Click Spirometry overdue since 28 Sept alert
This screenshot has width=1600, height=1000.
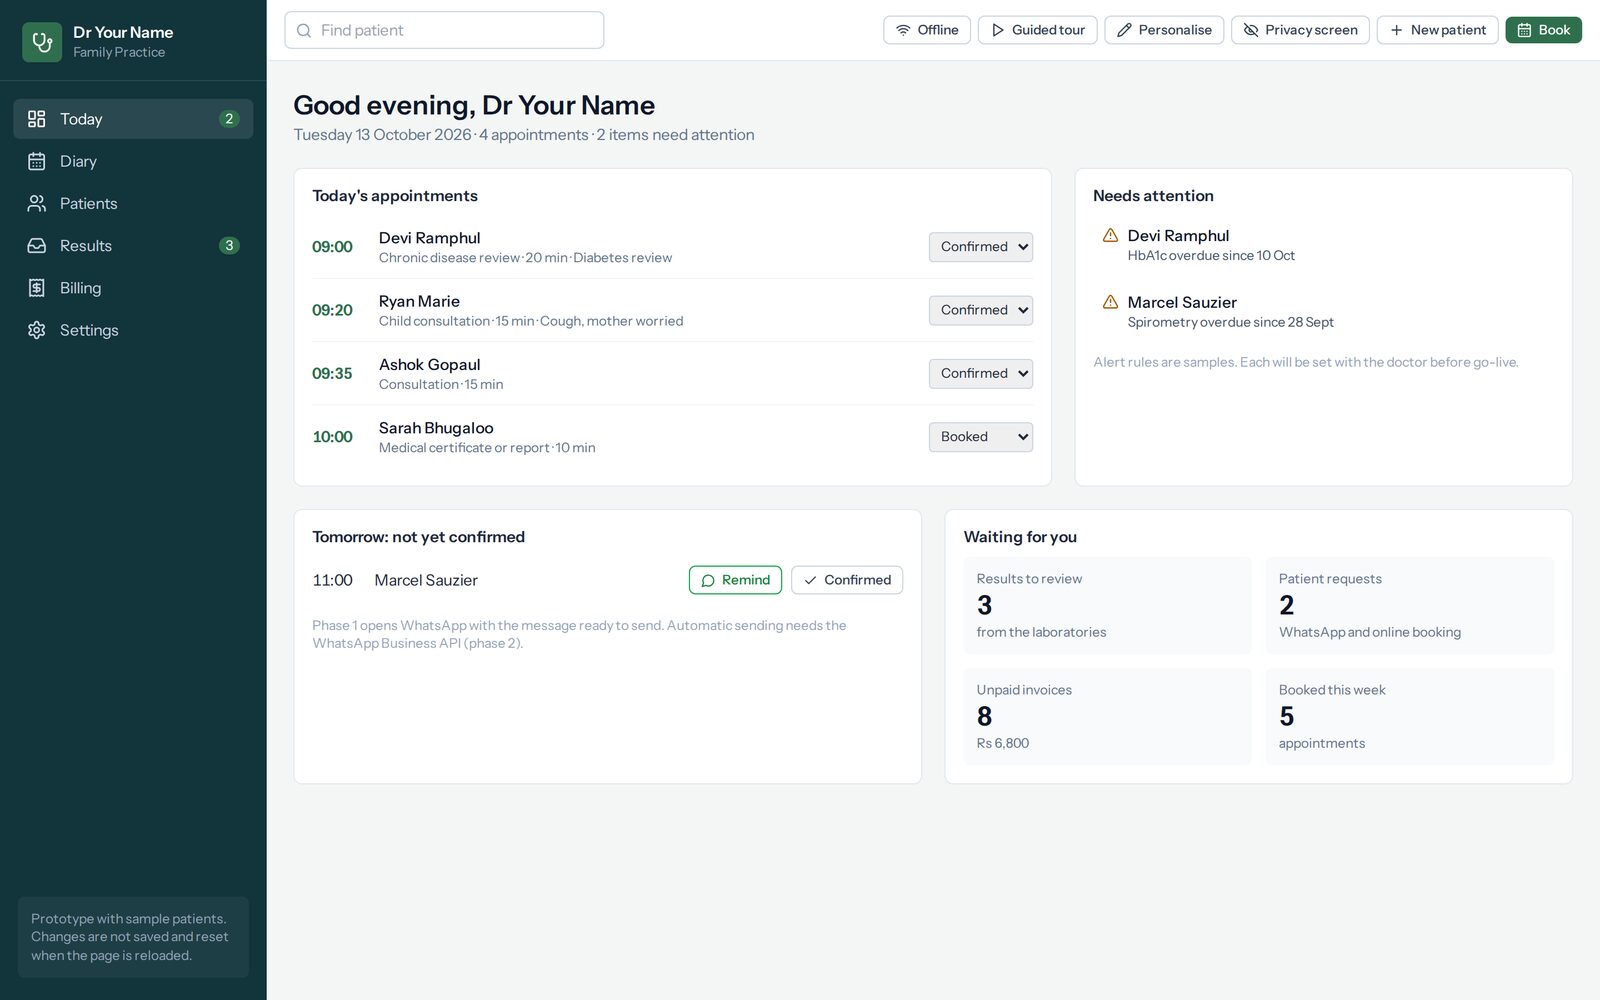pos(1230,322)
